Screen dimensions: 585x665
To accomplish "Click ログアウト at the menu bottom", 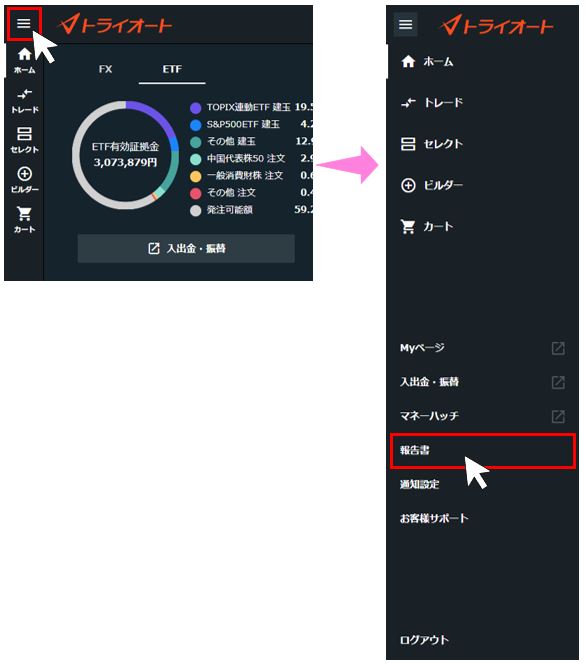I will pyautogui.click(x=424, y=640).
